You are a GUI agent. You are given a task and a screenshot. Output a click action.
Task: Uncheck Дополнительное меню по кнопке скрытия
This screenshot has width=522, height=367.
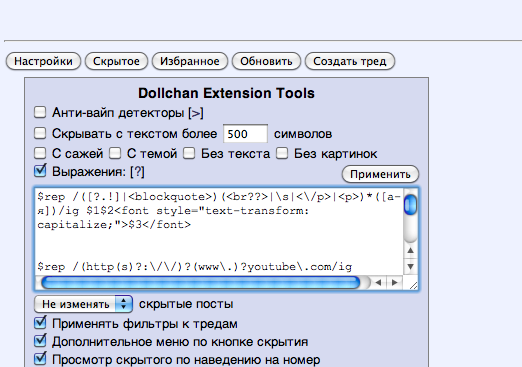tap(40, 341)
